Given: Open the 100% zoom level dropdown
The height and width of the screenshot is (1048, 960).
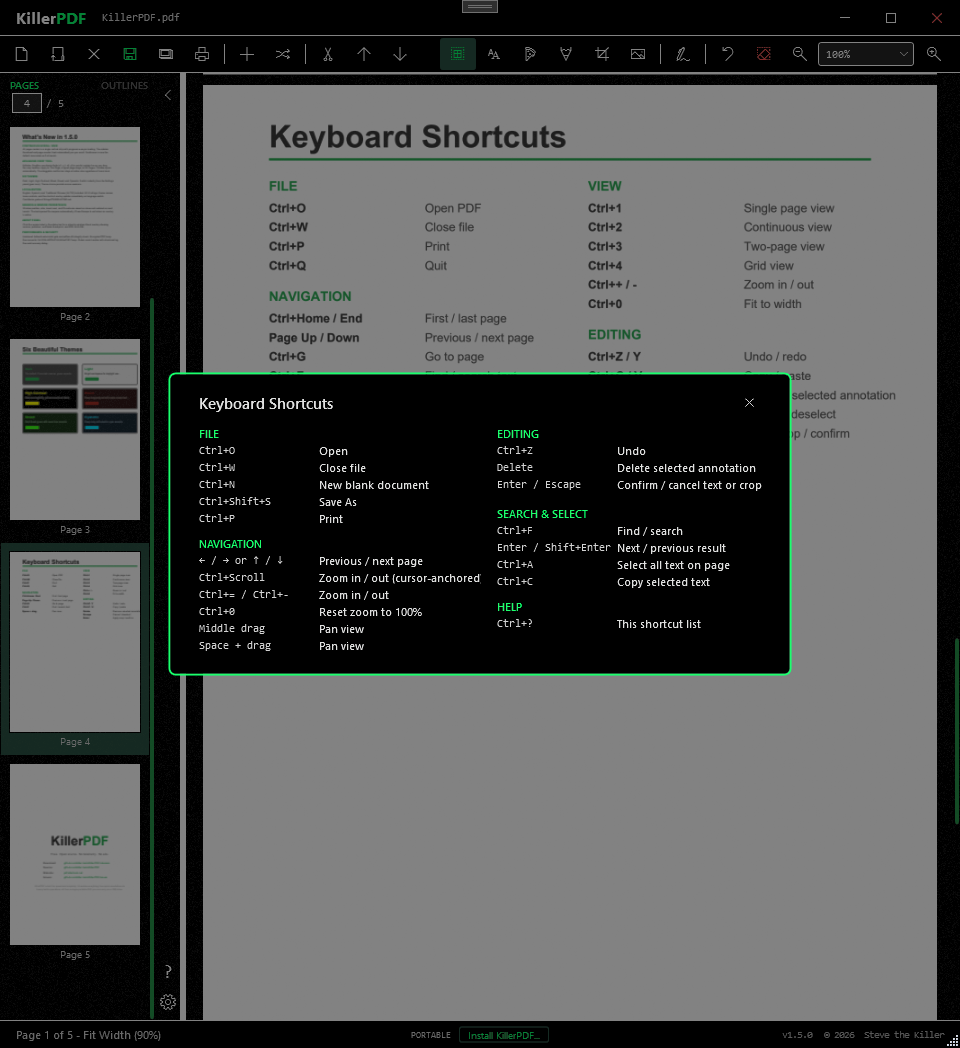Looking at the screenshot, I should (x=866, y=54).
